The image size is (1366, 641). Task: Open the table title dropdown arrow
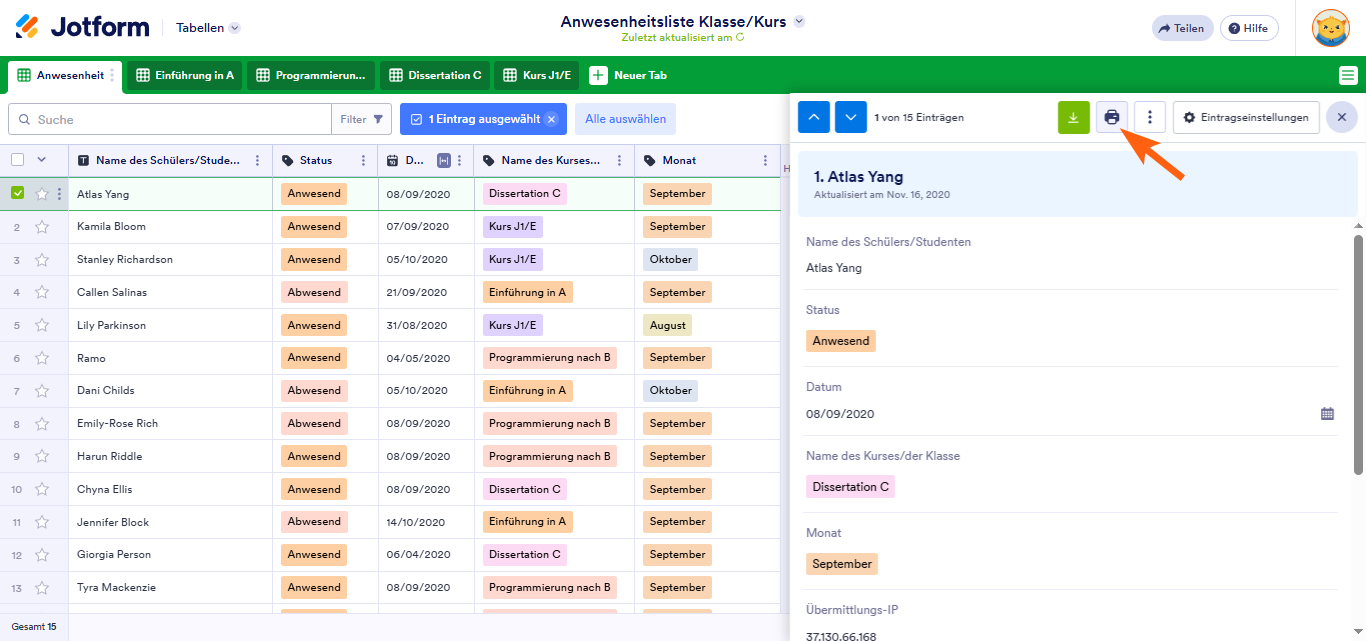tap(799, 22)
